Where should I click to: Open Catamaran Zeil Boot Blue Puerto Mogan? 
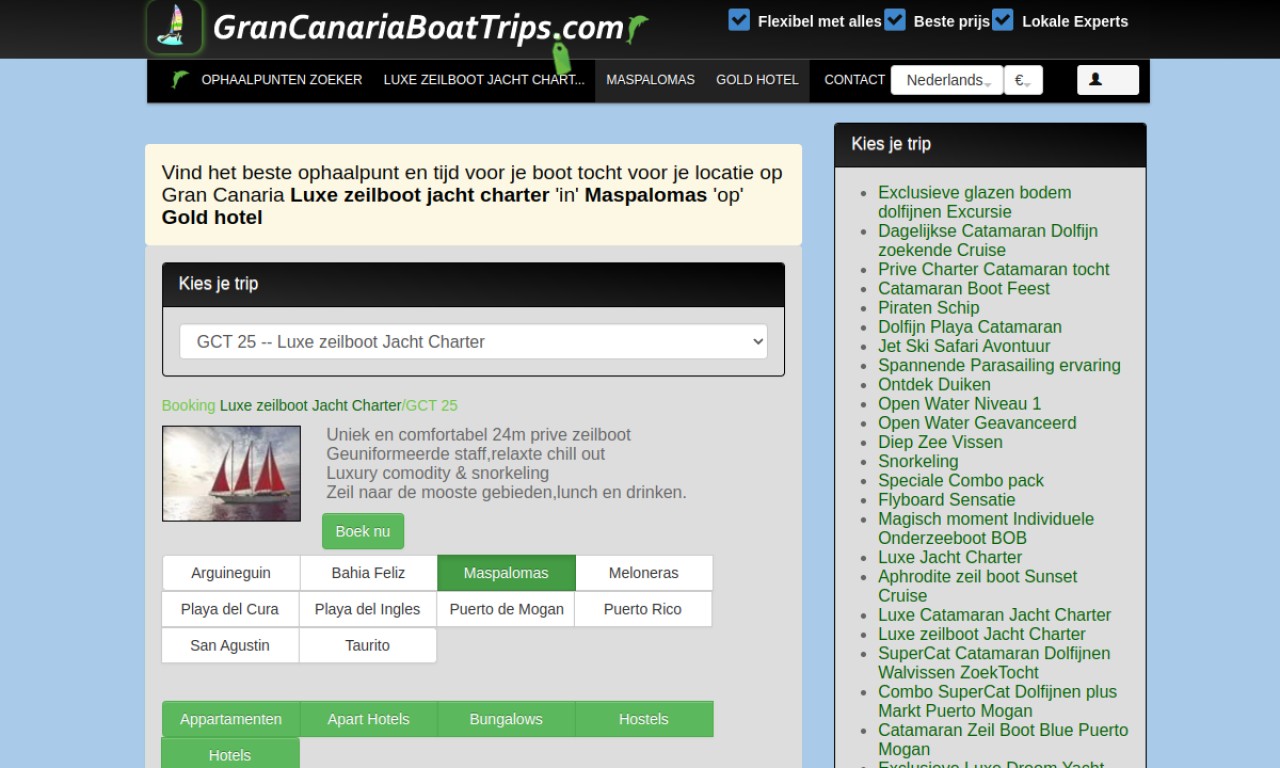coord(1003,739)
